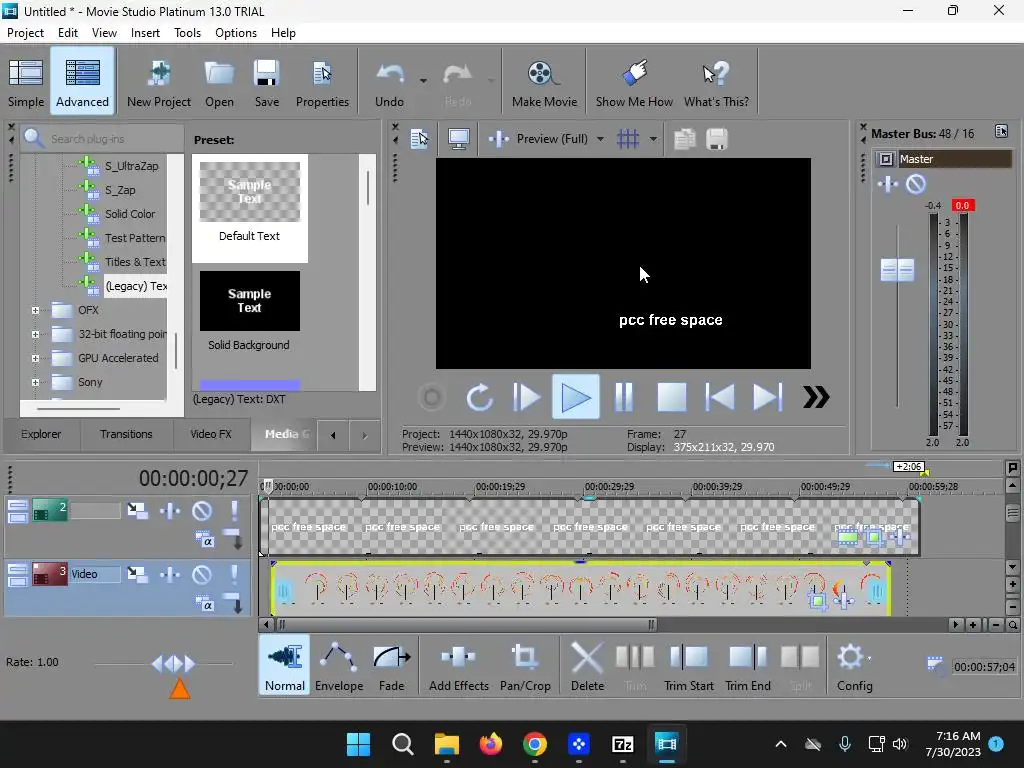Stop playback
The height and width of the screenshot is (768, 1024).
[671, 397]
